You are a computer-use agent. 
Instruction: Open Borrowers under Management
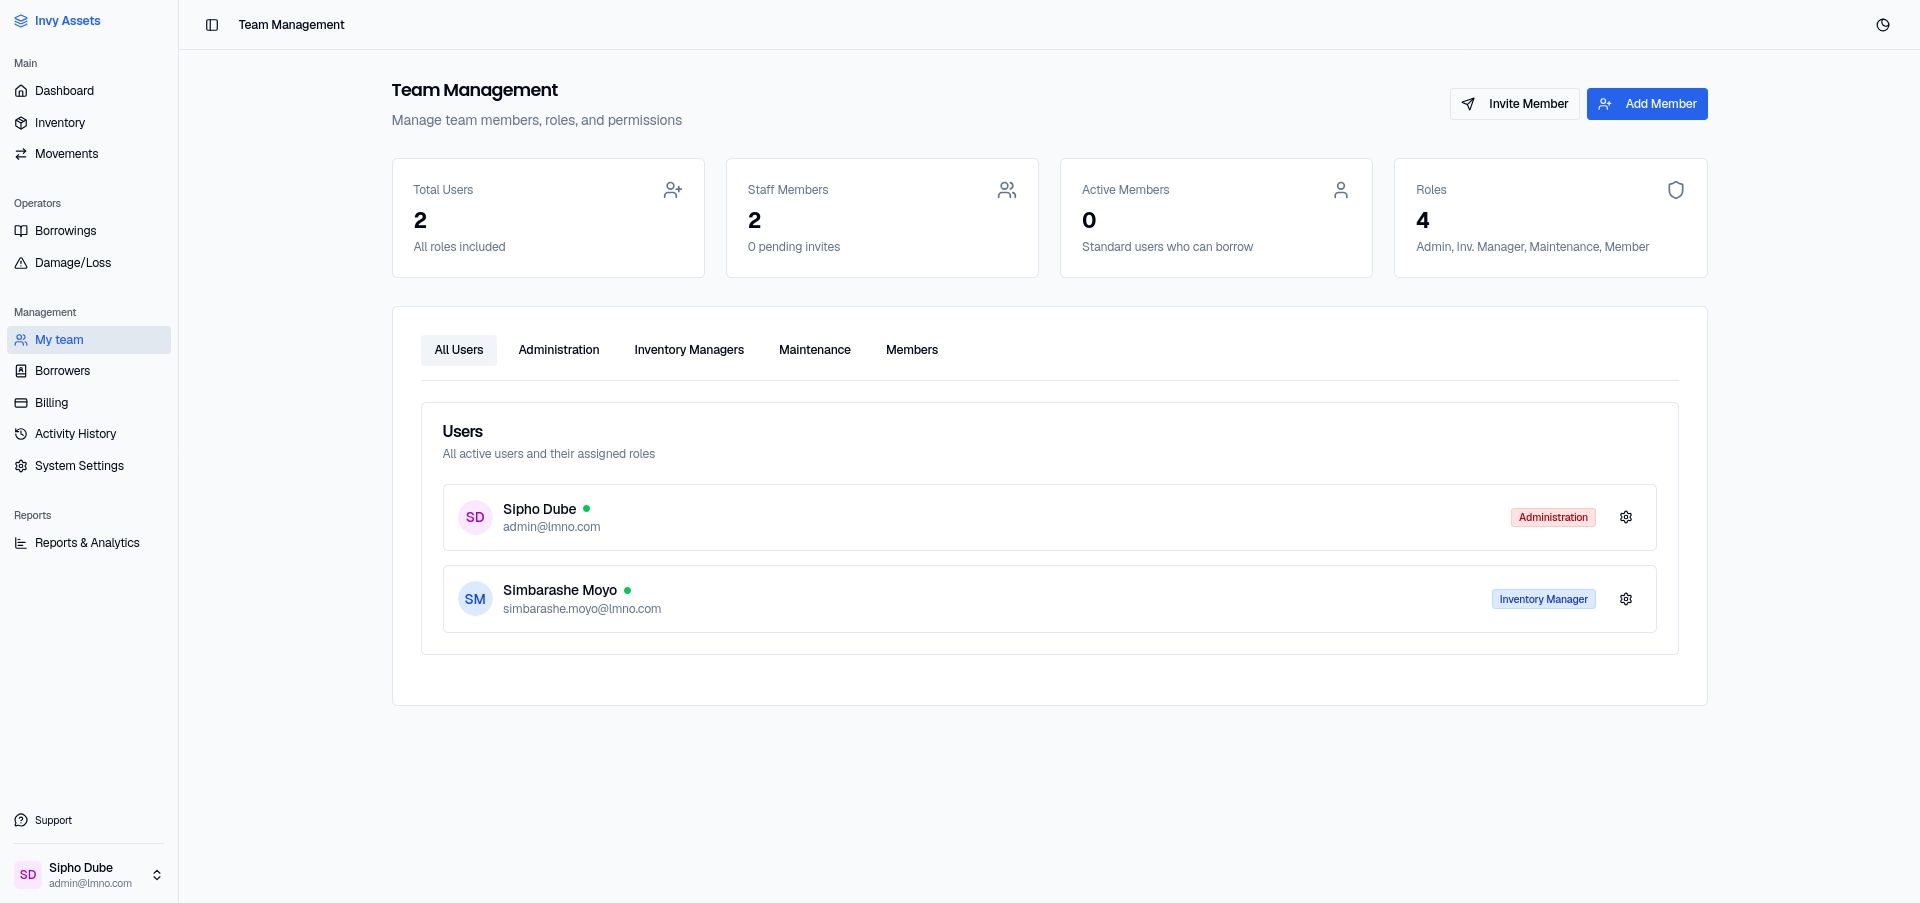click(x=89, y=371)
